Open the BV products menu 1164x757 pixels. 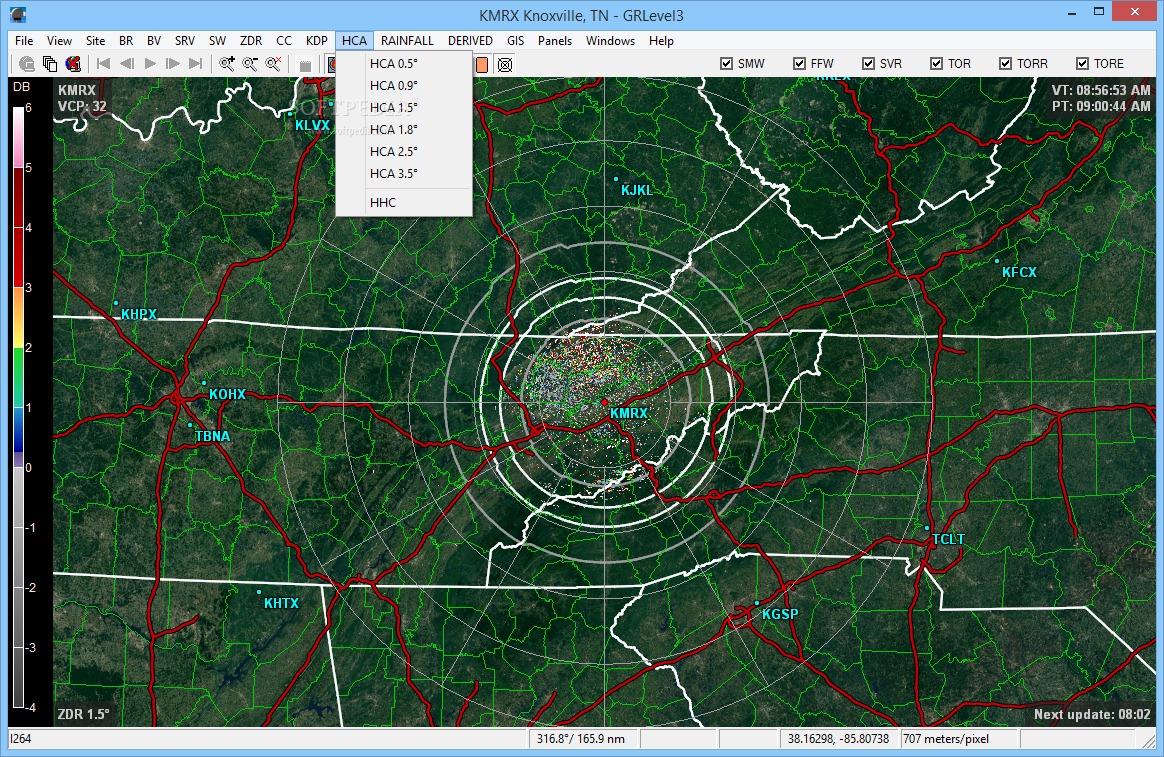(154, 41)
